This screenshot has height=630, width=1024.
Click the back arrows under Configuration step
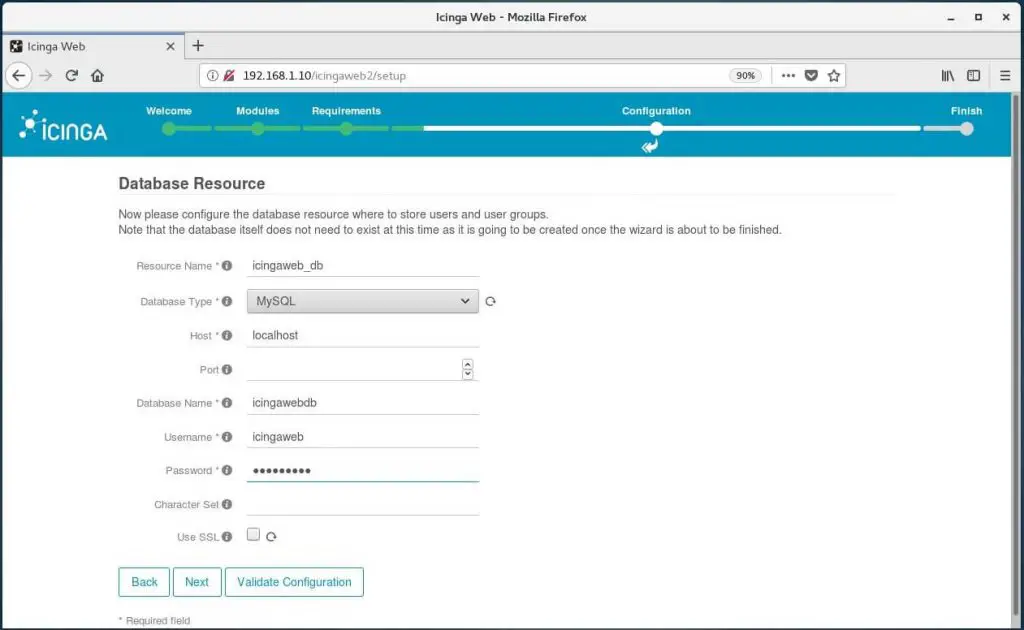pyautogui.click(x=650, y=146)
